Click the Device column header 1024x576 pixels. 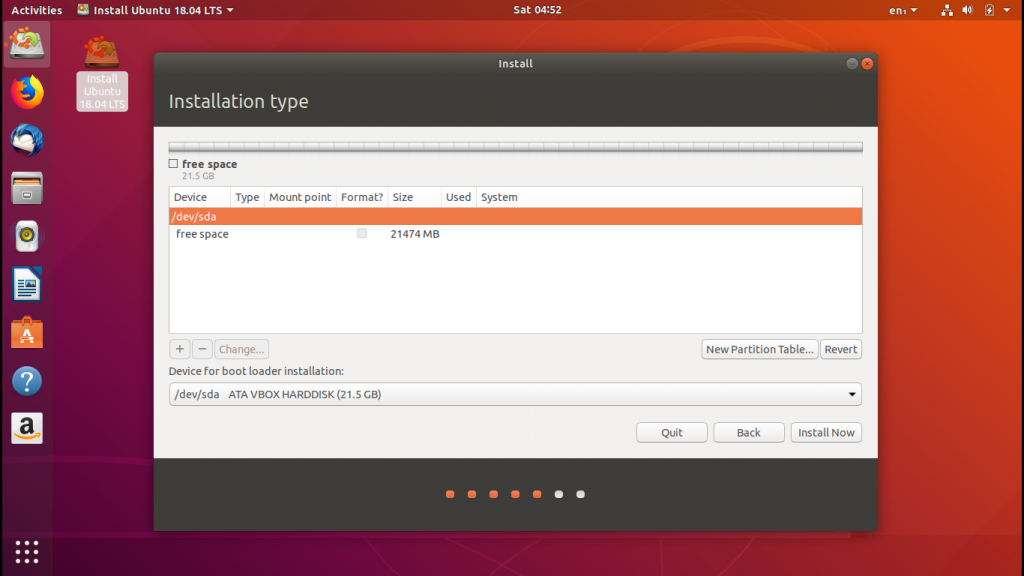point(199,197)
